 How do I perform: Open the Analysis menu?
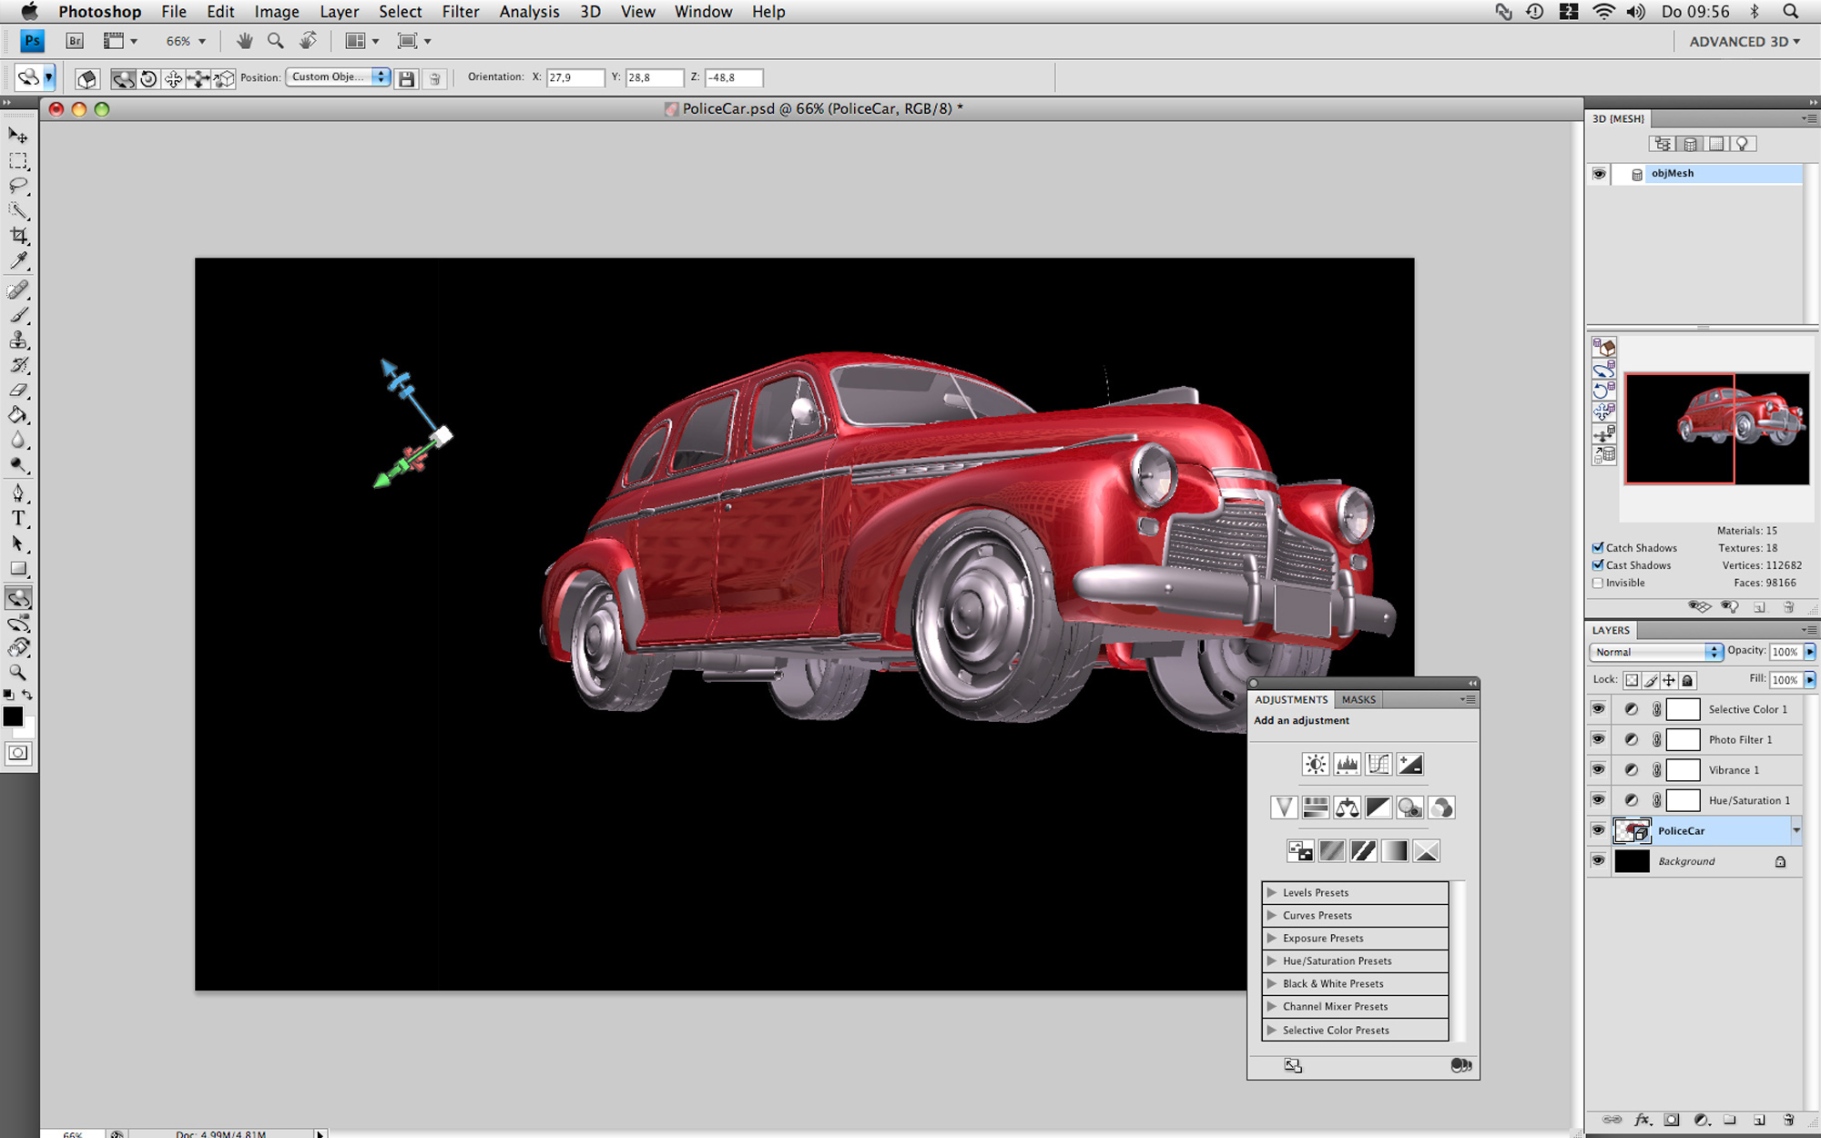pyautogui.click(x=529, y=12)
